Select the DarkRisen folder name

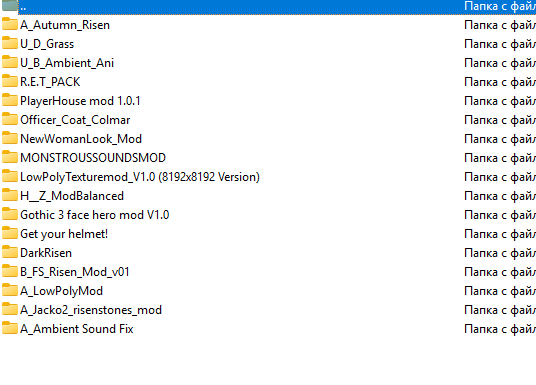coord(46,253)
